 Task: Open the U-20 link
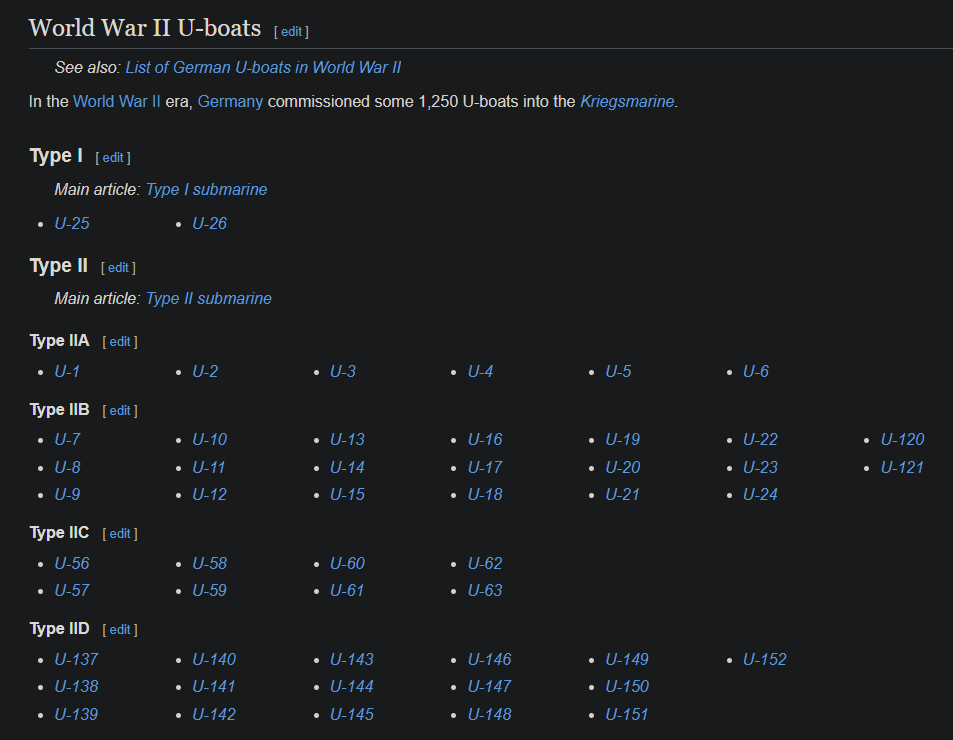pos(623,468)
